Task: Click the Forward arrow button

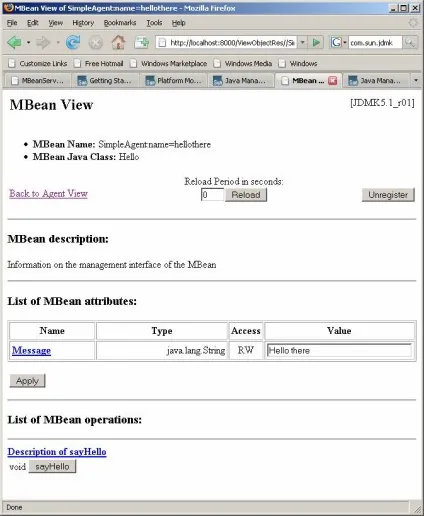Action: tap(43, 43)
